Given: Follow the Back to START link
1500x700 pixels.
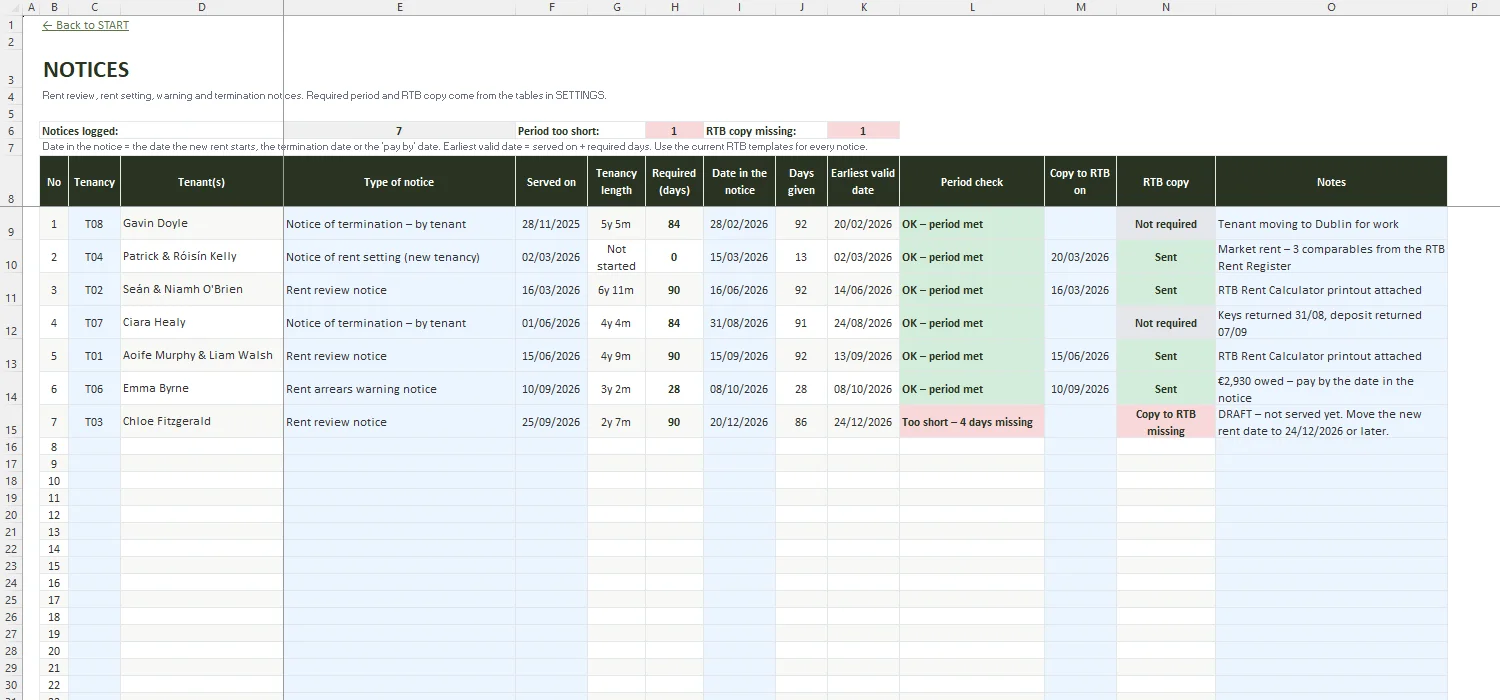Looking at the screenshot, I should (x=86, y=25).
